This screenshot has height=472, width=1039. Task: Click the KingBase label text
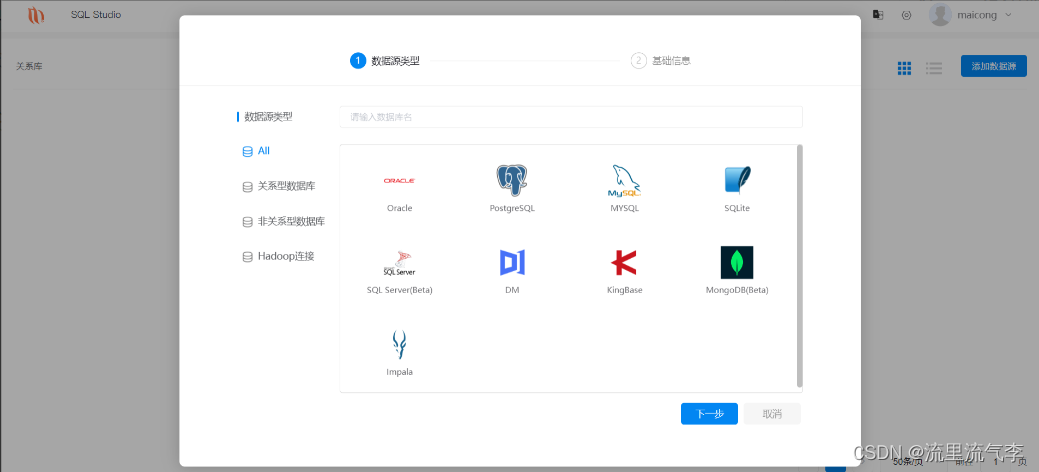624,290
